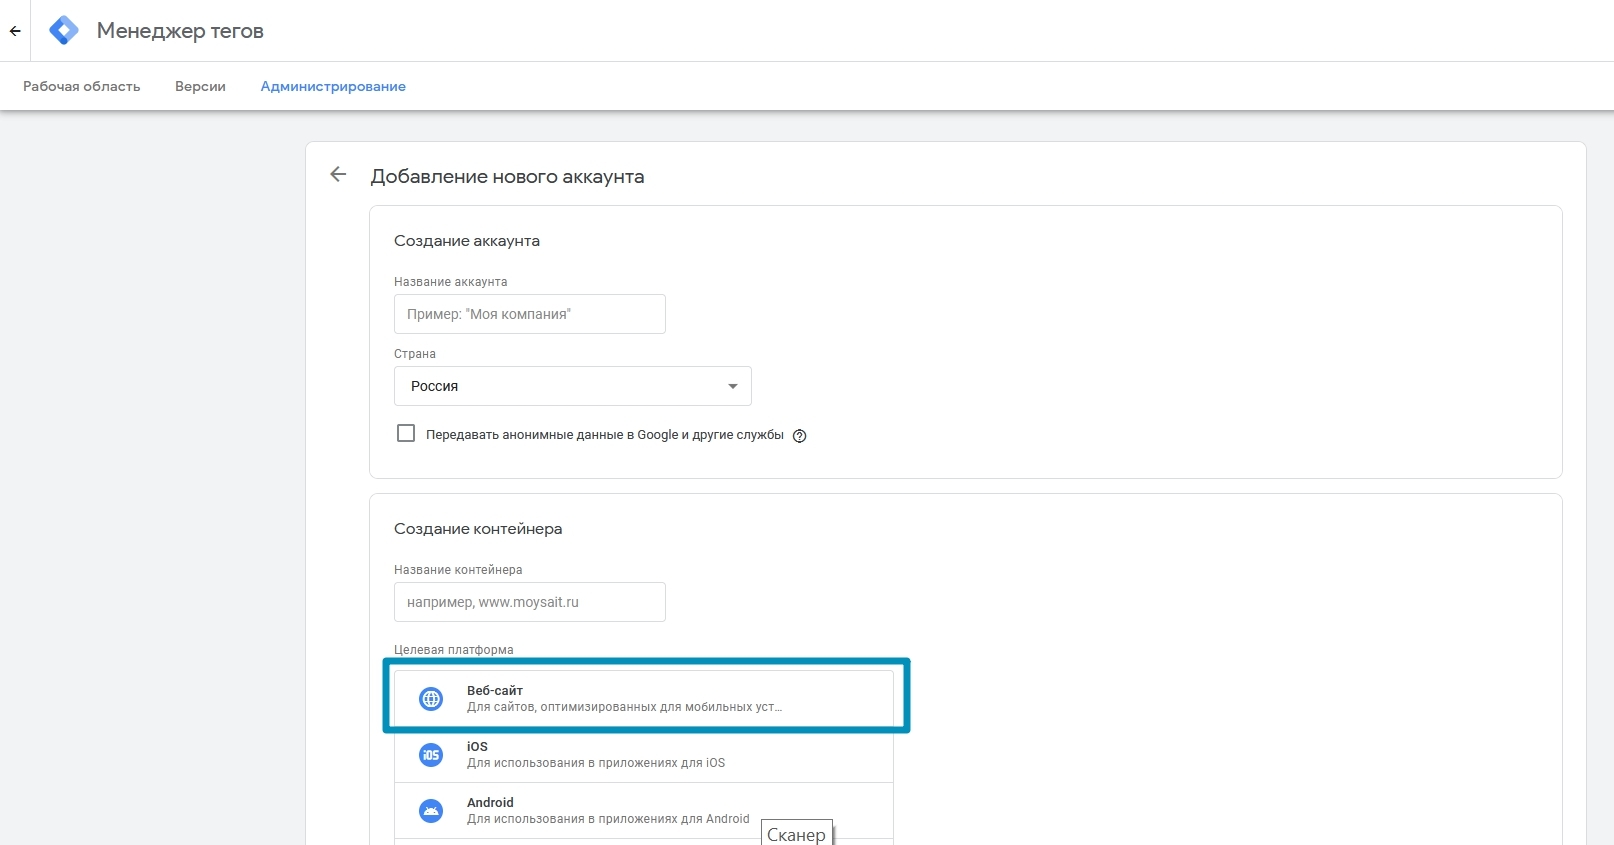The image size is (1614, 845).
Task: Click the help question mark icon after Передавать анонимные данные
Action: tap(799, 436)
